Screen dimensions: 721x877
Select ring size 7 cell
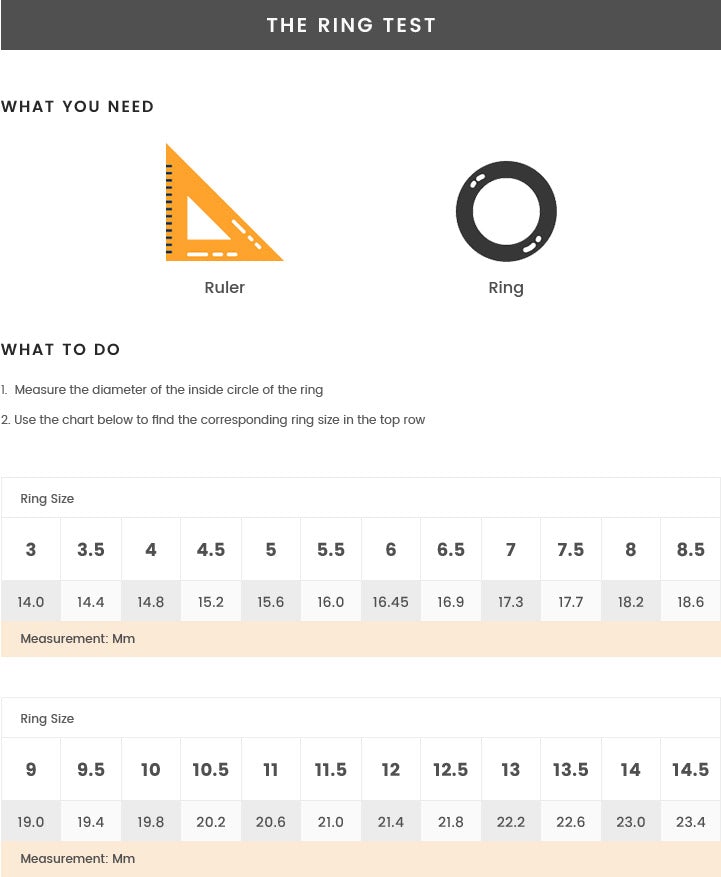(x=511, y=549)
